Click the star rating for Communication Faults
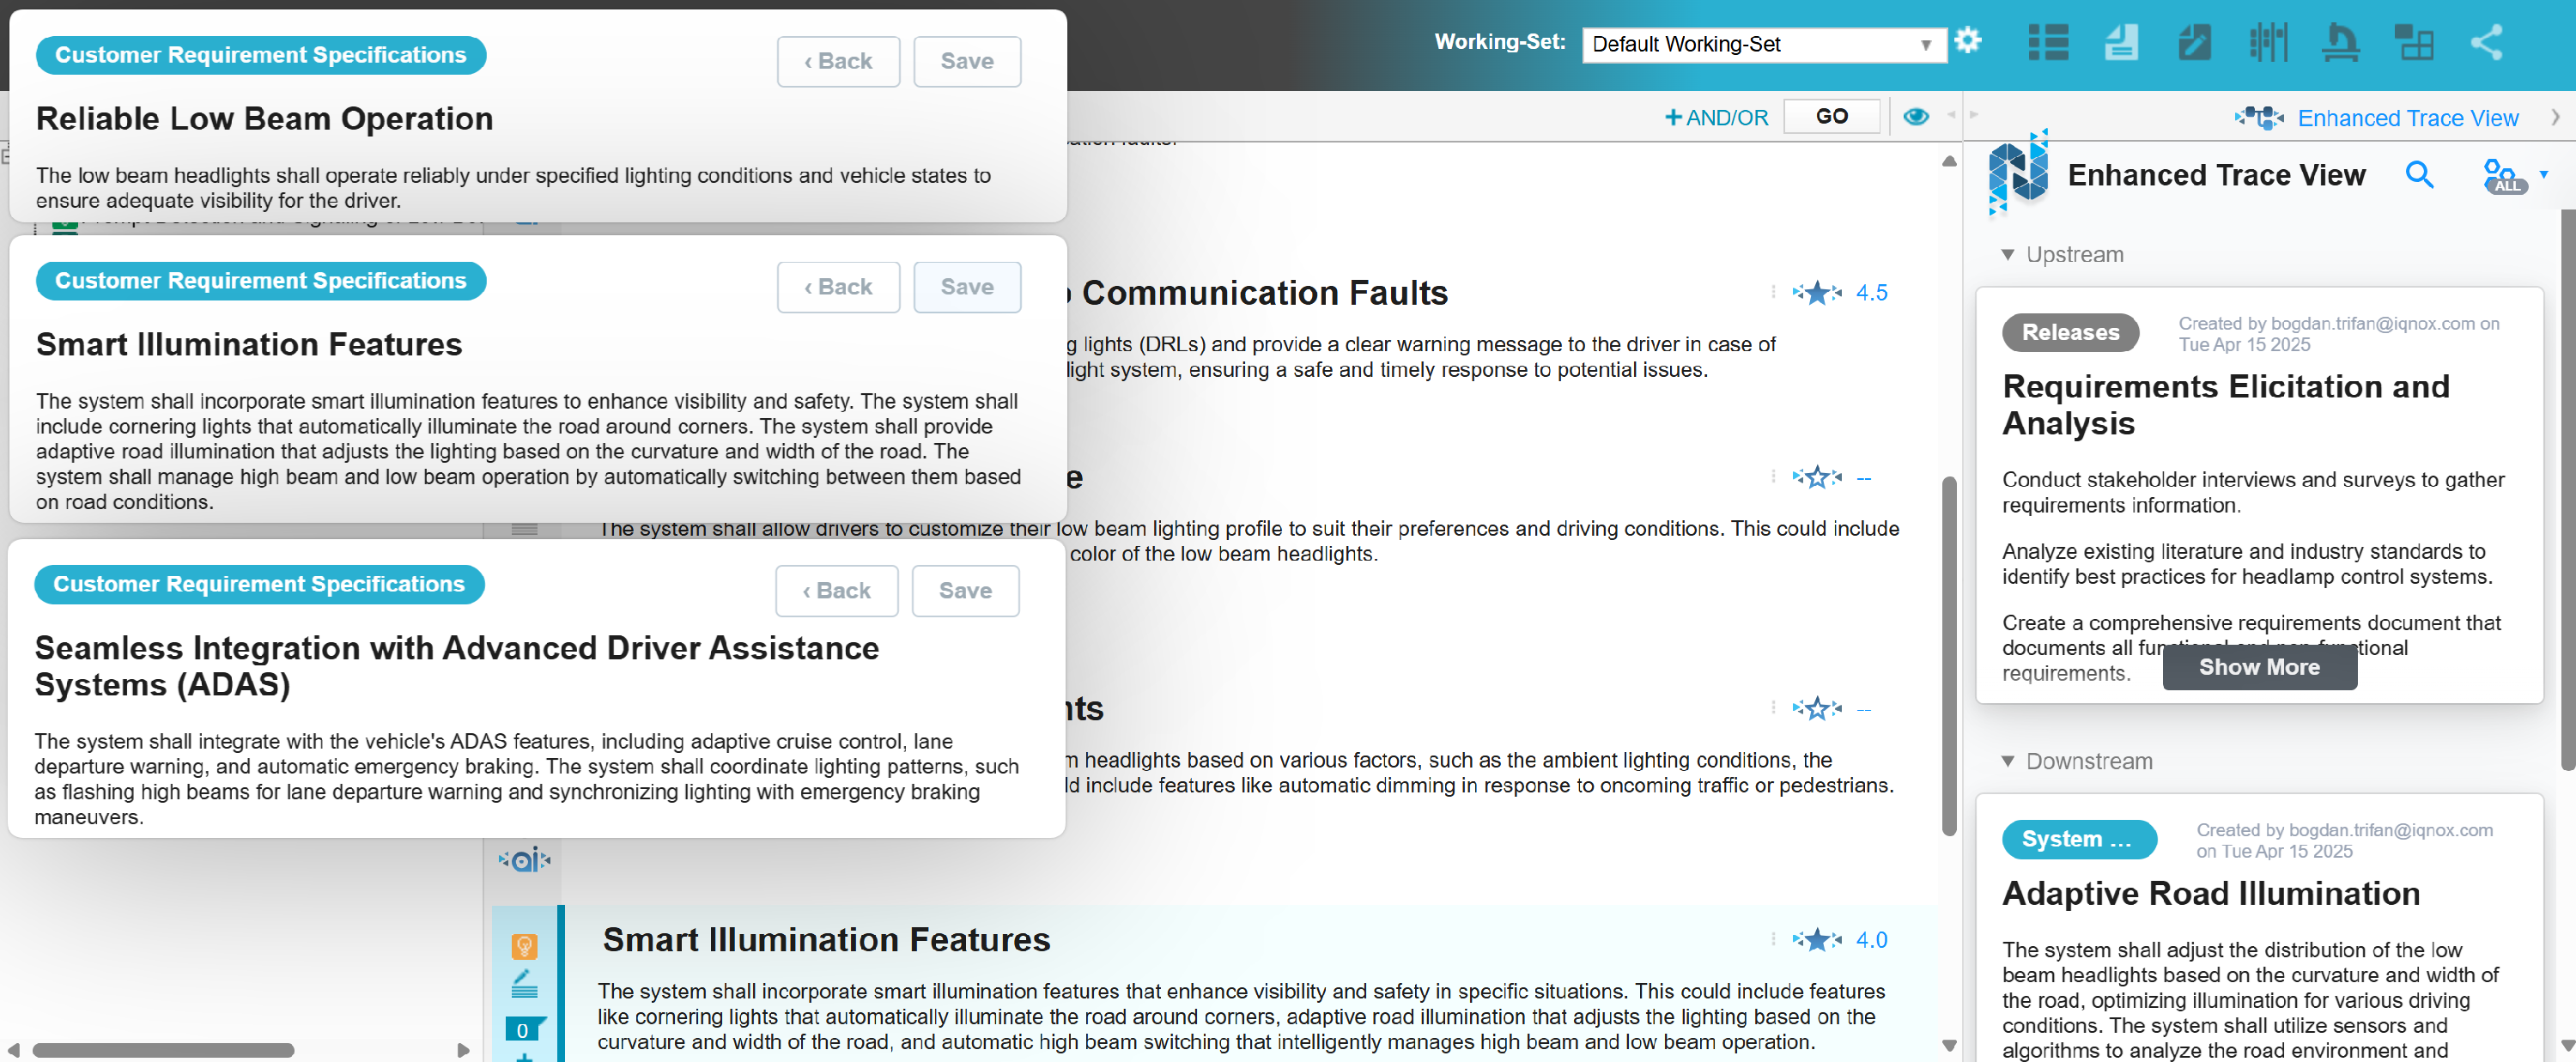 (x=1817, y=293)
